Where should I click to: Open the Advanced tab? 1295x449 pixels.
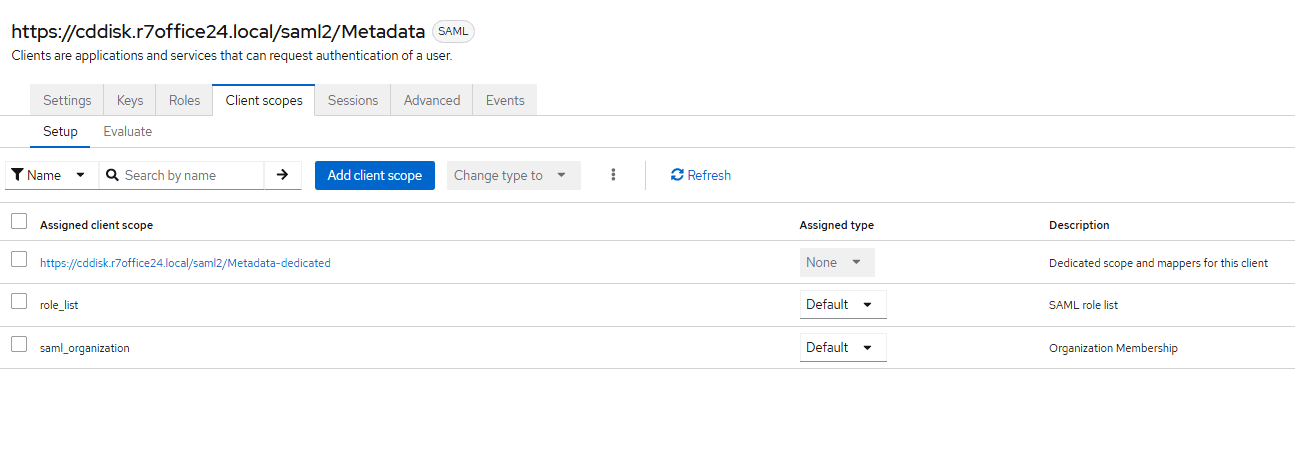tap(432, 100)
